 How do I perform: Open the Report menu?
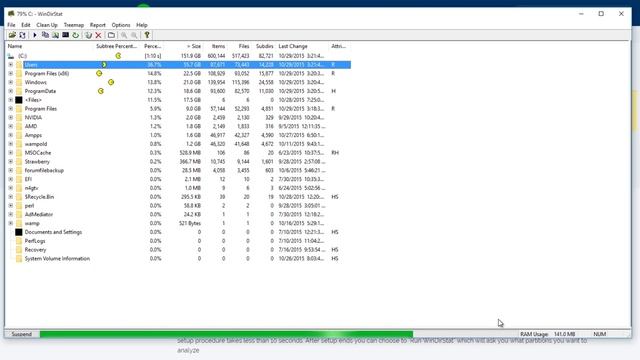(x=98, y=25)
